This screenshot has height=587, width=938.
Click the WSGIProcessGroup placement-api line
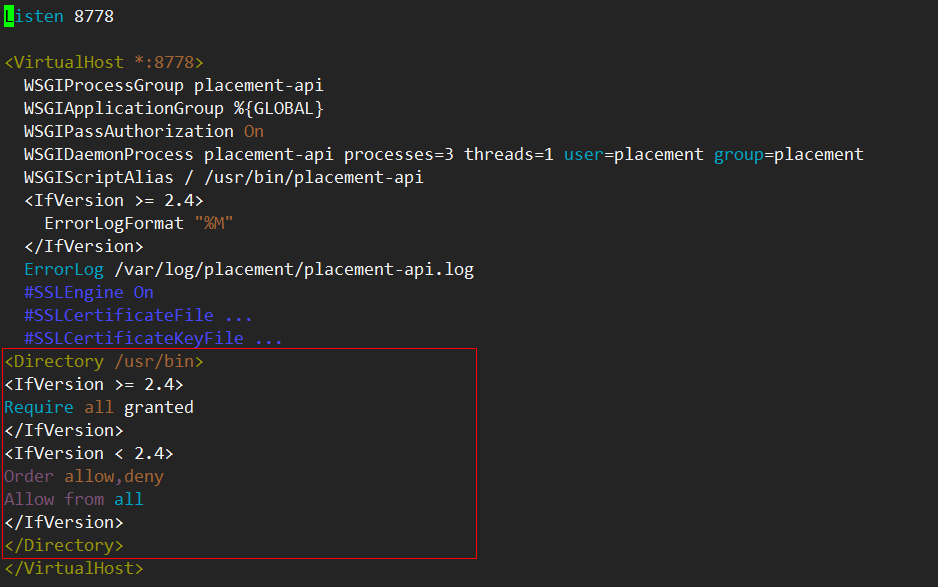coord(173,86)
